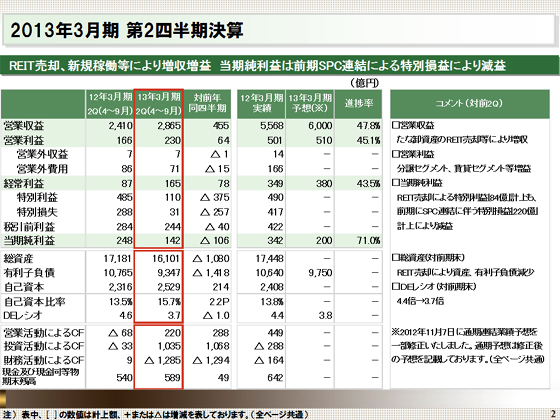560x420 pixels.
Task: Select the 対前年同四半期 column header
Action: coord(208,104)
